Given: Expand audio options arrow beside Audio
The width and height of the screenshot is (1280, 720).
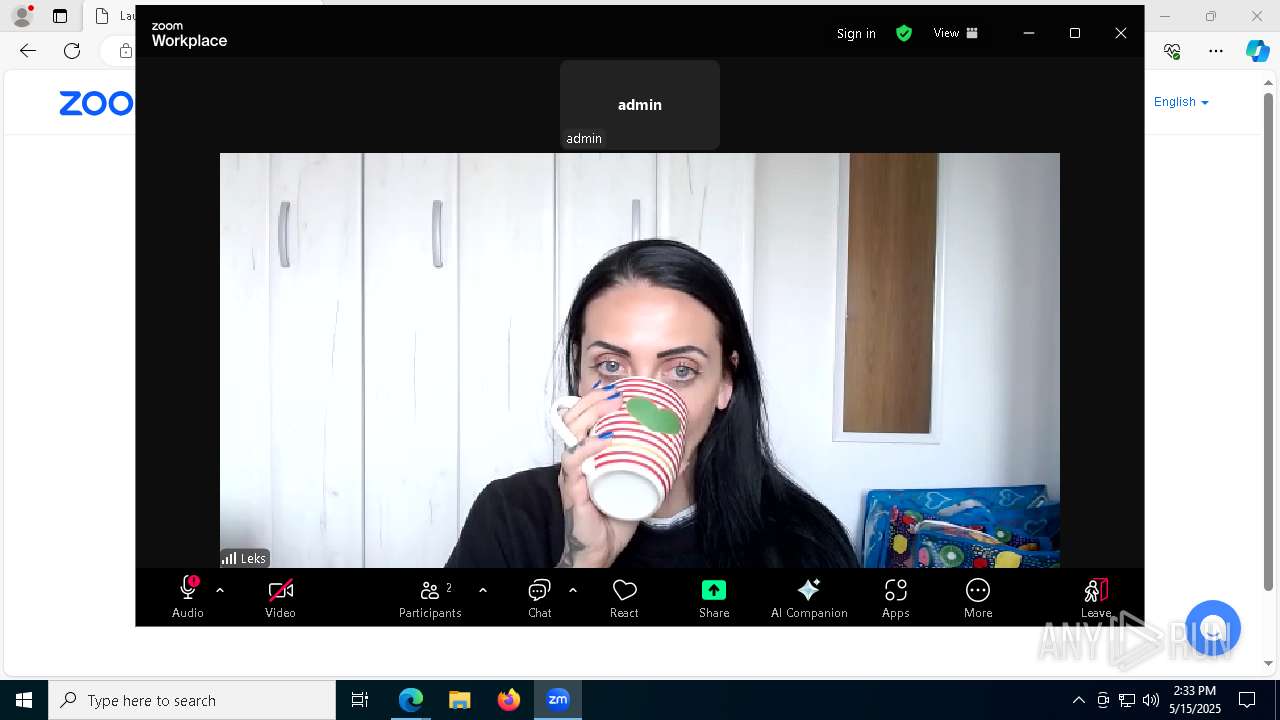Looking at the screenshot, I should click(x=220, y=590).
